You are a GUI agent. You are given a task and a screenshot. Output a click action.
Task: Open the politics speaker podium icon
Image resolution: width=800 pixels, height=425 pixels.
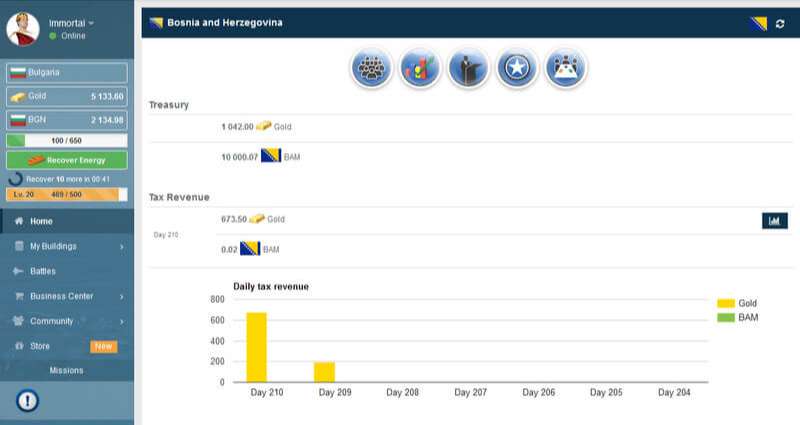469,67
